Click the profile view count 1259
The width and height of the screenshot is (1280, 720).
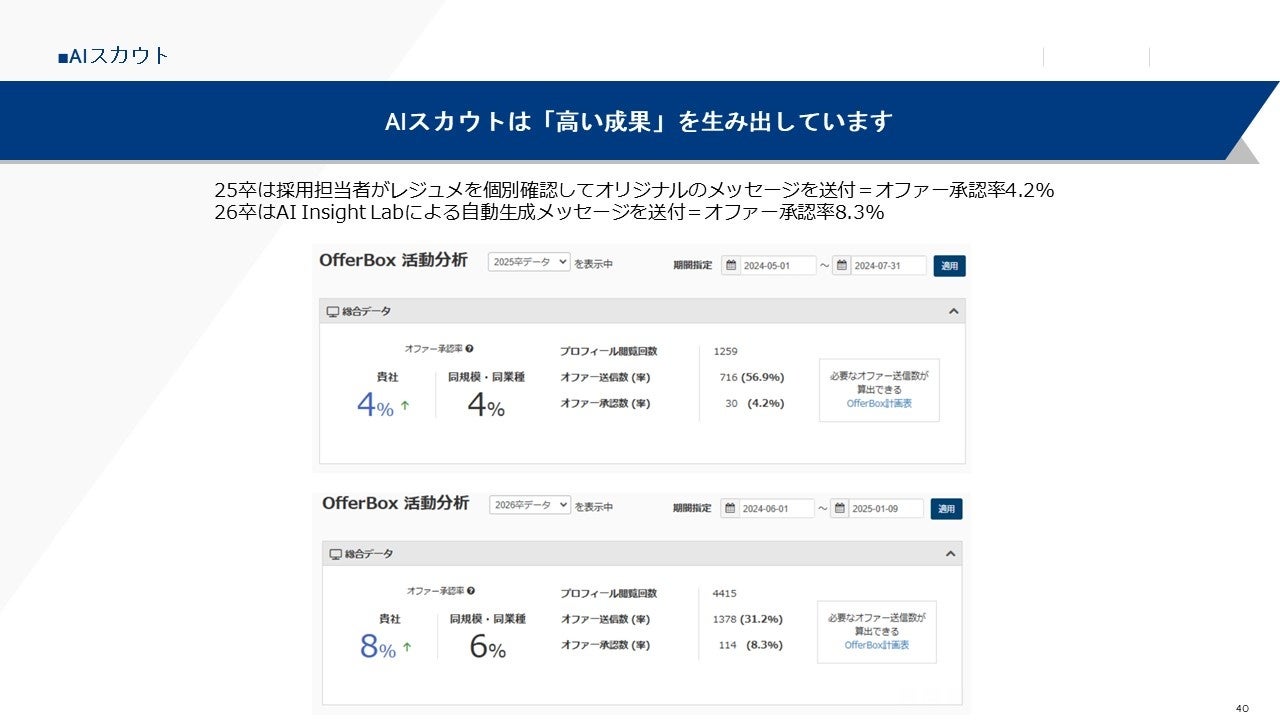(x=725, y=352)
